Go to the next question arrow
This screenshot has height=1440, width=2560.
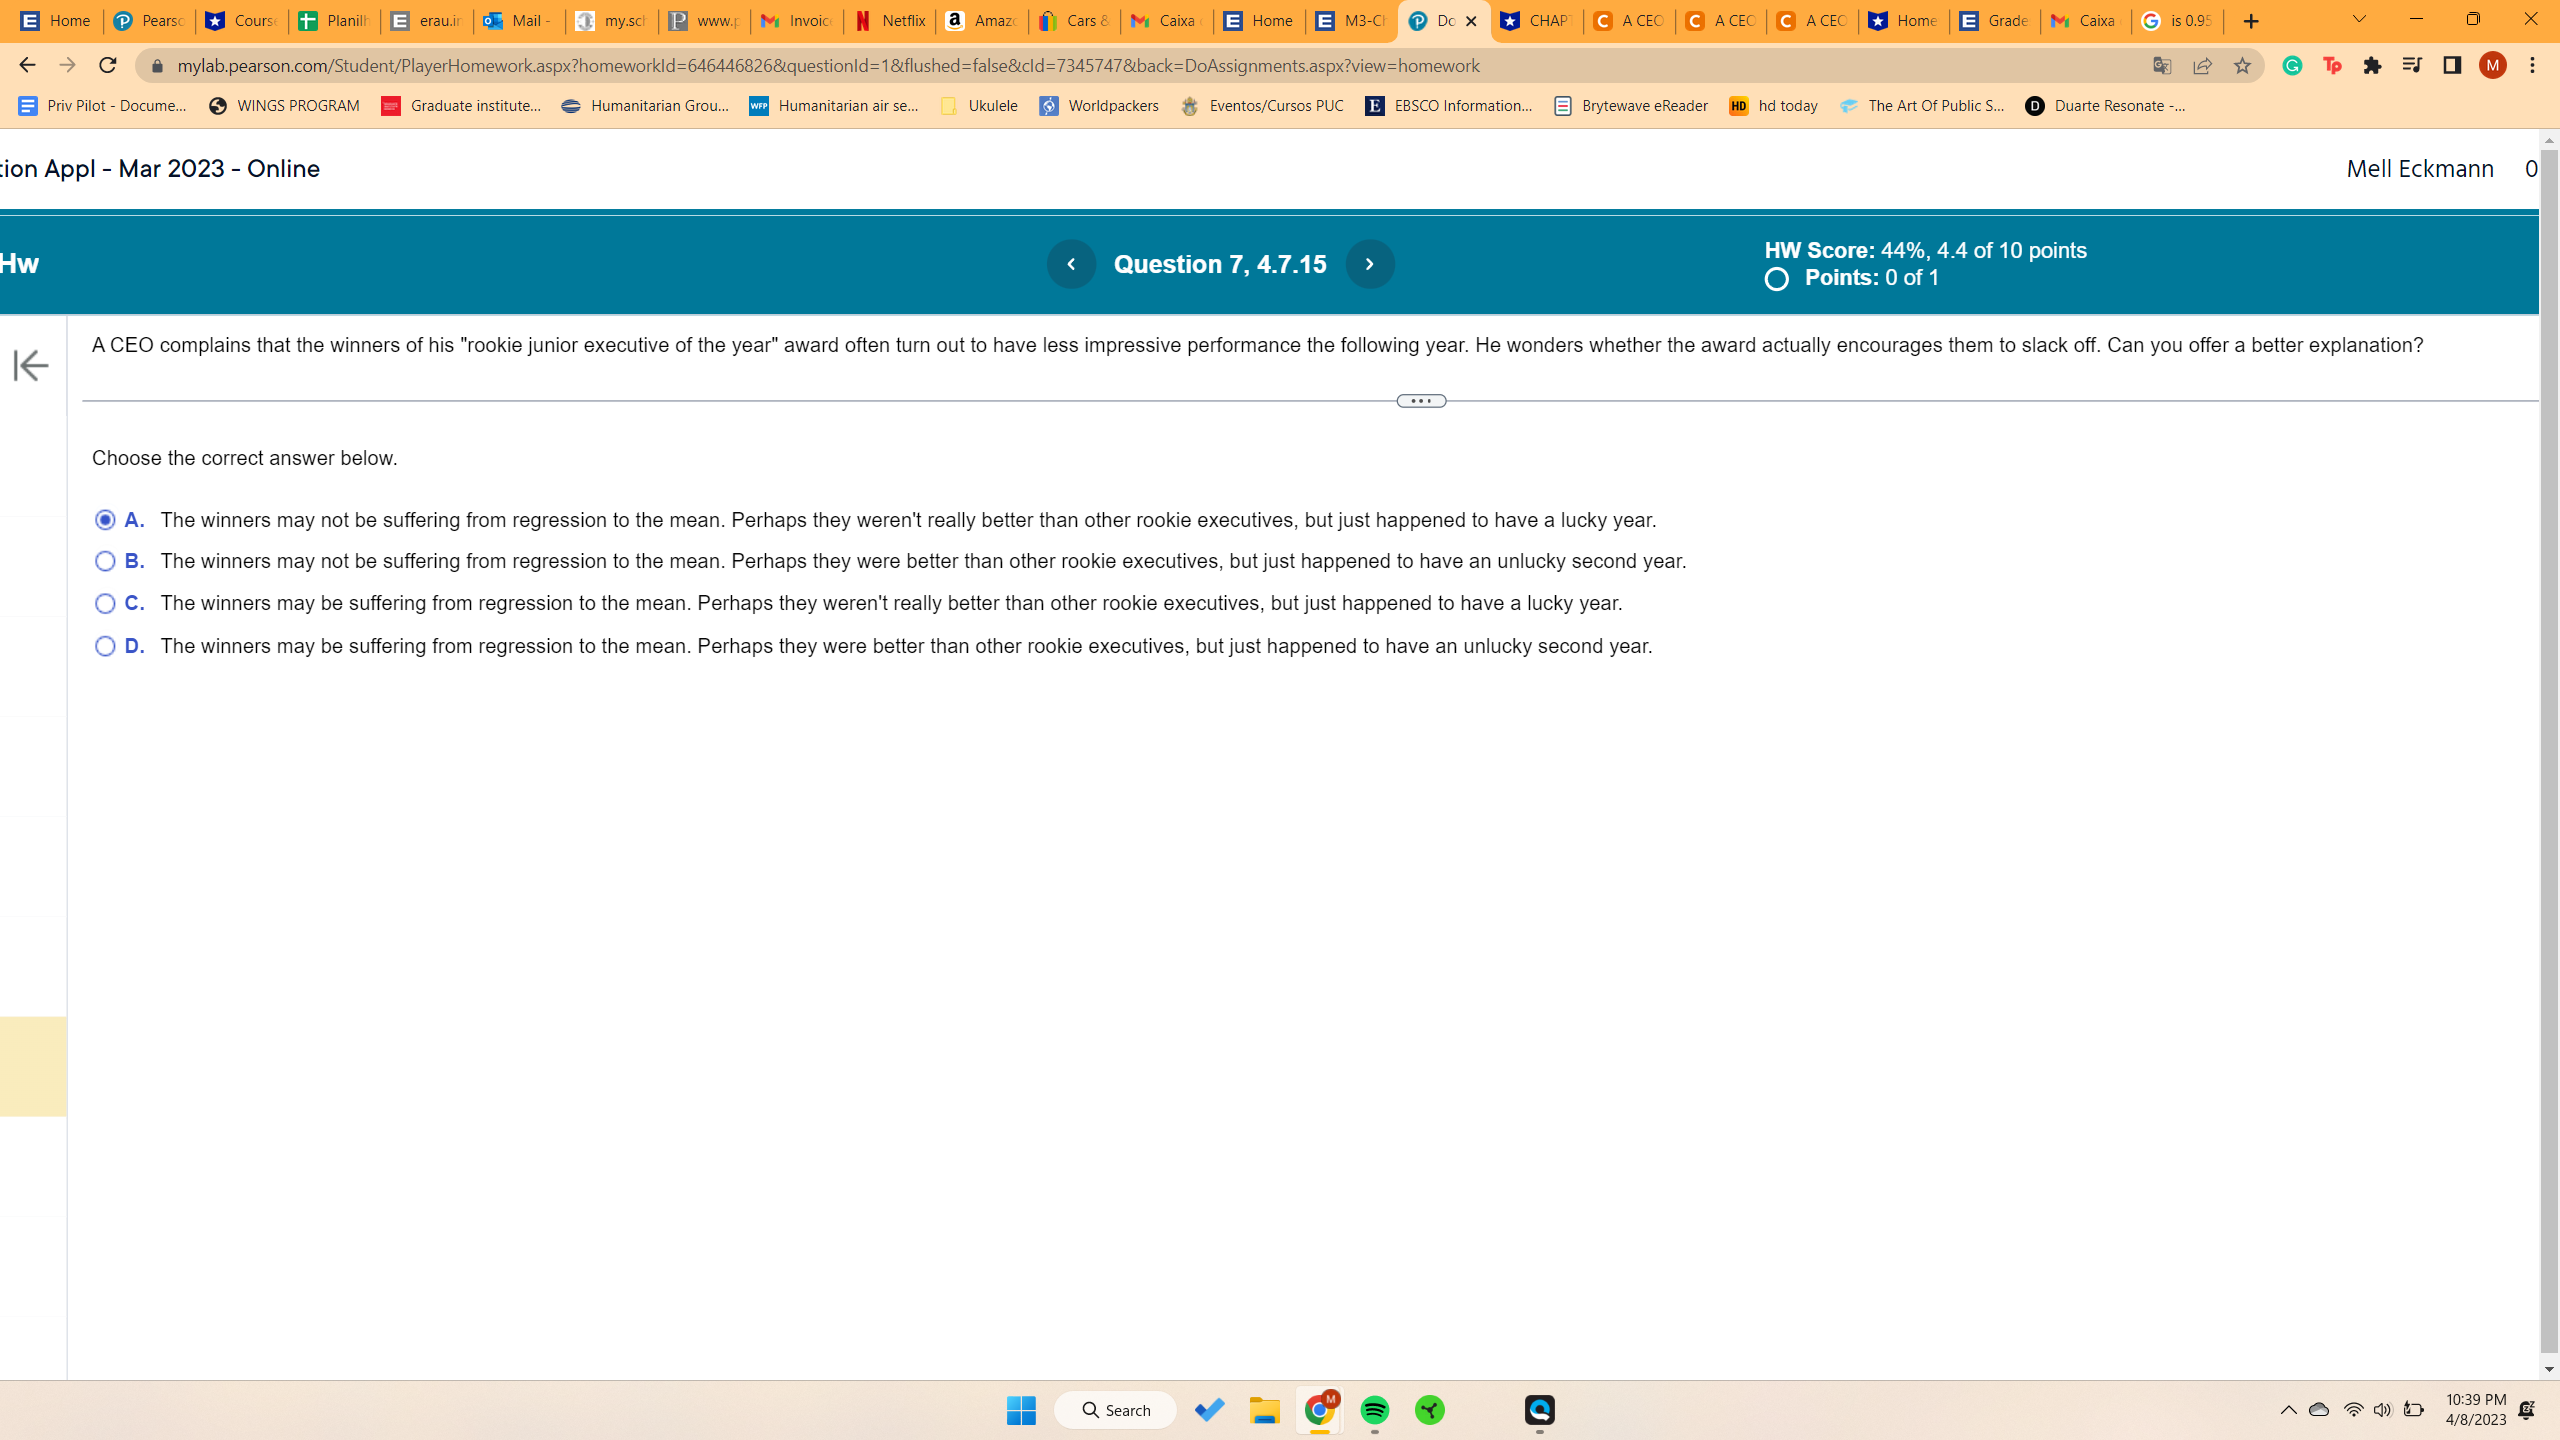click(x=1369, y=264)
